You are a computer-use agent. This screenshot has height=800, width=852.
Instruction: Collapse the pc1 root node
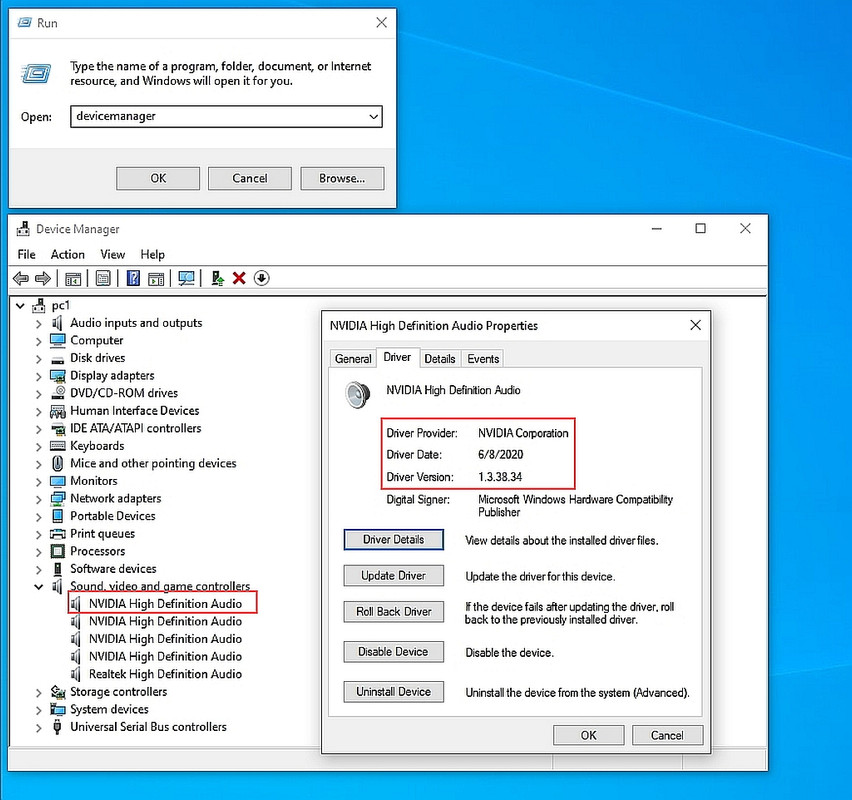[20, 306]
